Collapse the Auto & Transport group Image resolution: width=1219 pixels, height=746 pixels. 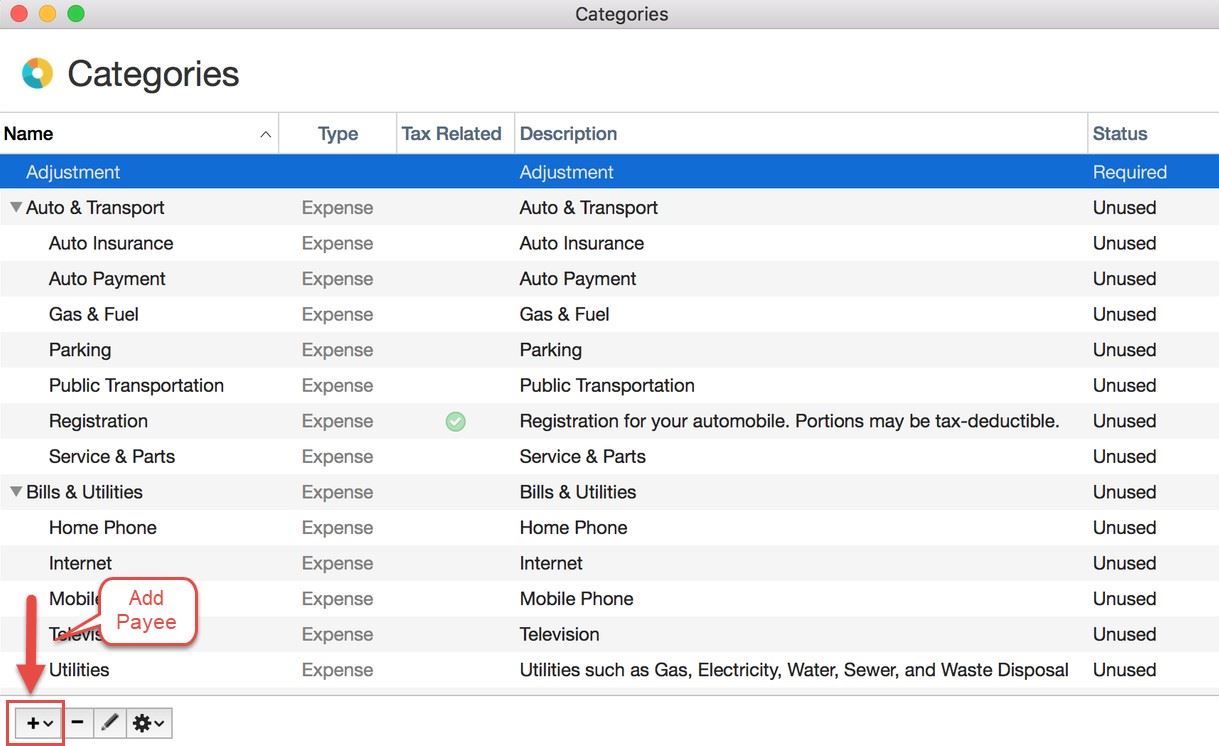(15, 208)
